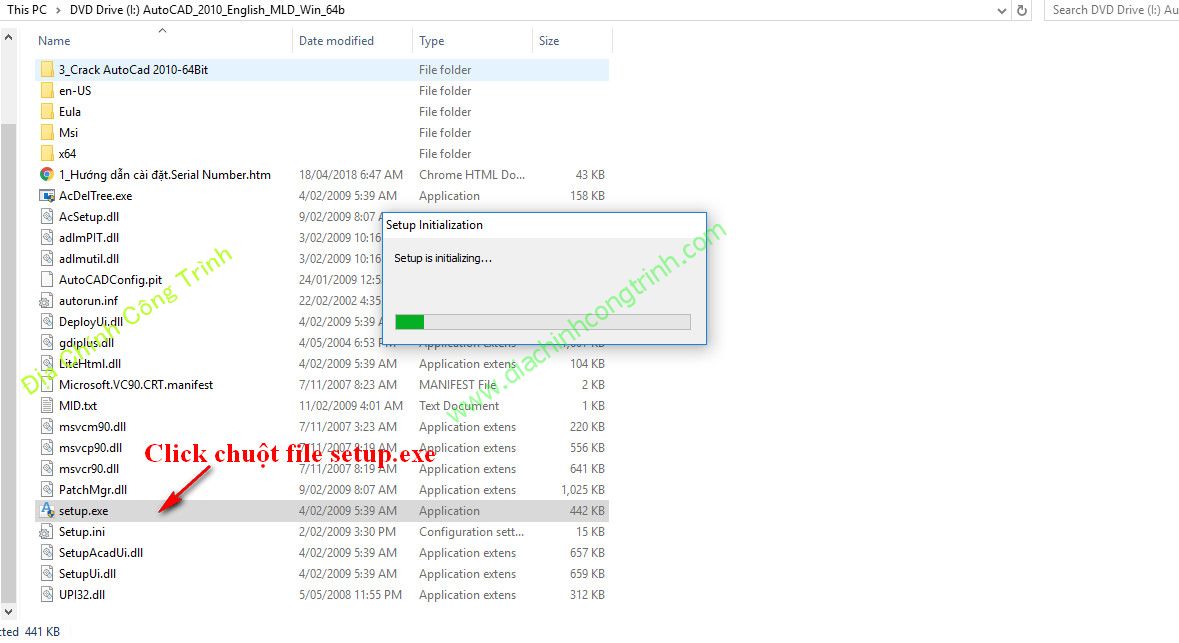Open the 3_Crack AutoCad 2010-64Bit folder icon
The image size is (1179, 643).
tap(47, 70)
